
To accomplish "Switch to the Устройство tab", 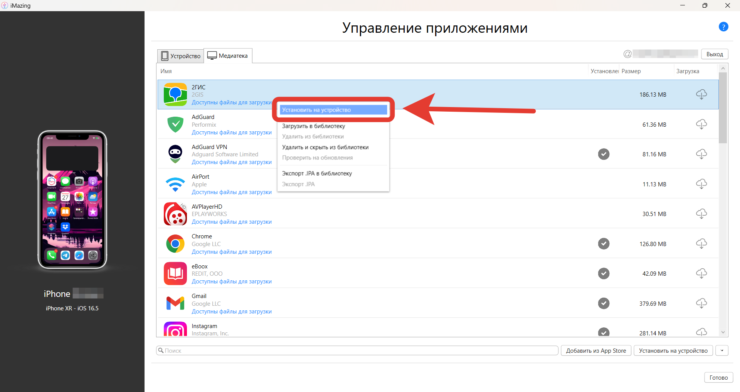I will 180,56.
